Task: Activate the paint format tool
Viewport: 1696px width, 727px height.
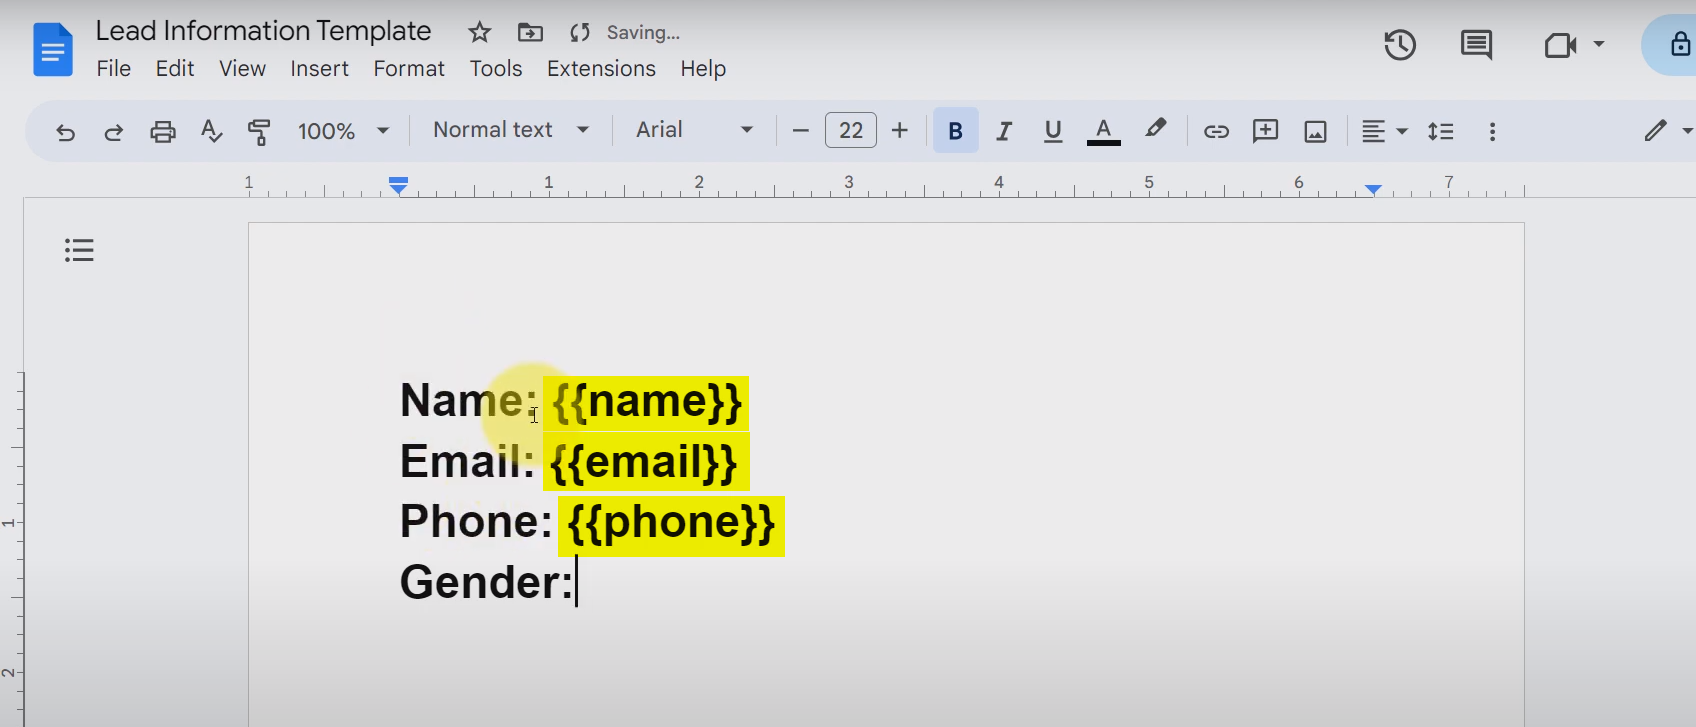Action: [259, 131]
